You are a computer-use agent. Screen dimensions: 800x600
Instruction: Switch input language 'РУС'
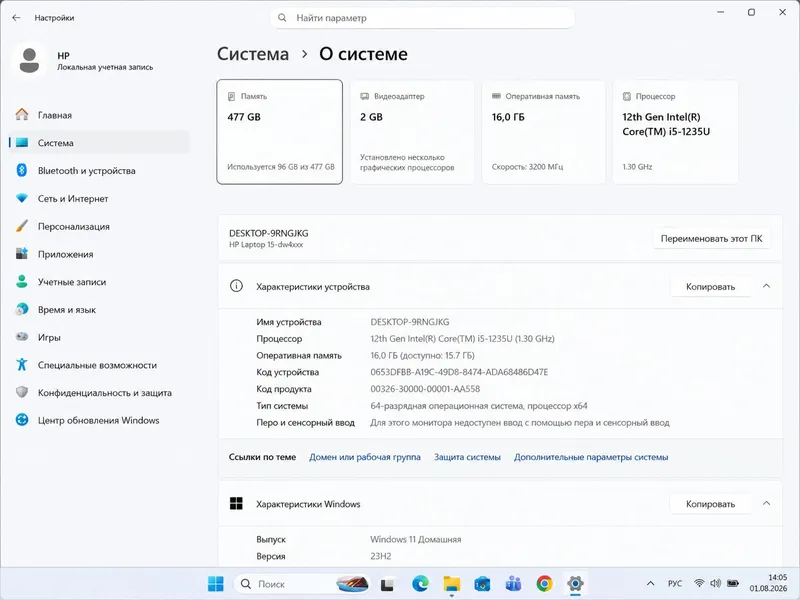675,583
